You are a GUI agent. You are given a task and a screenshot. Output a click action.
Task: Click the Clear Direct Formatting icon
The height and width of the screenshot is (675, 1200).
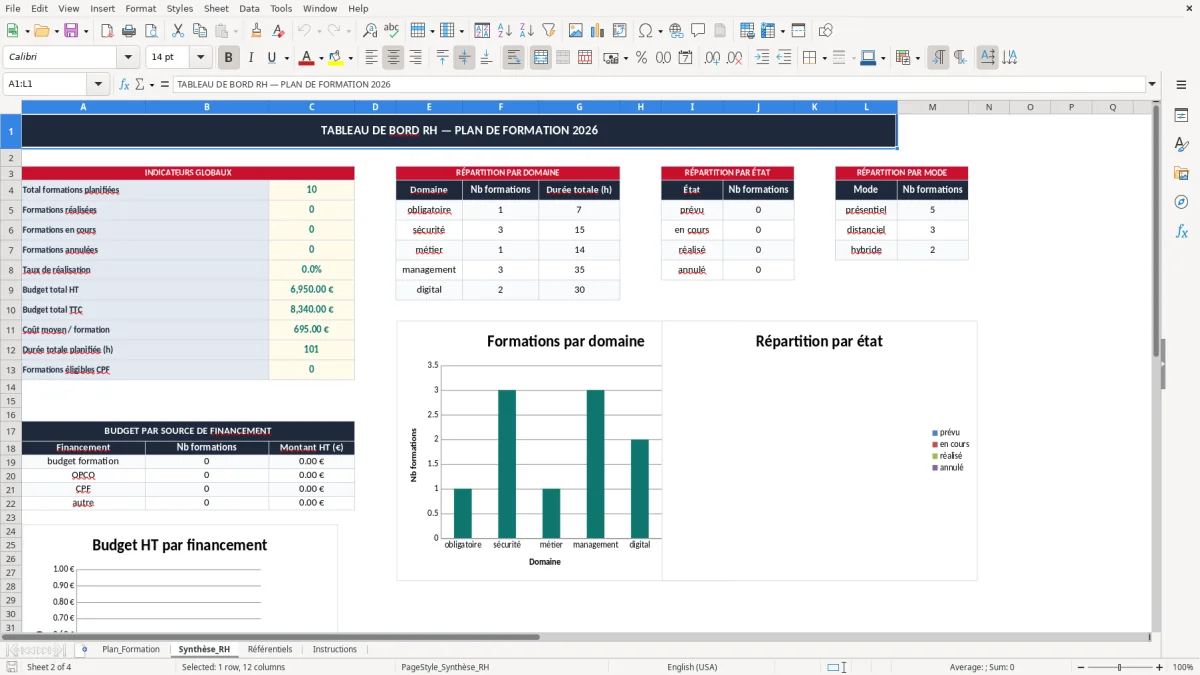pos(278,31)
